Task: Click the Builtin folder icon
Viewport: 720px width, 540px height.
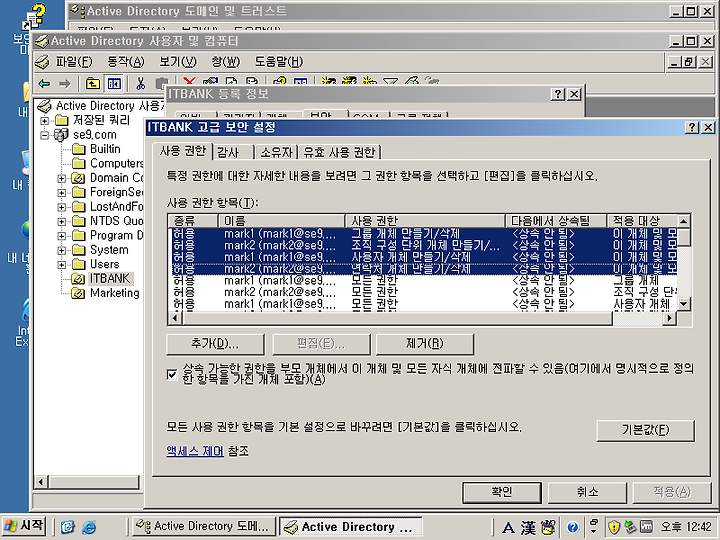Action: pos(79,149)
